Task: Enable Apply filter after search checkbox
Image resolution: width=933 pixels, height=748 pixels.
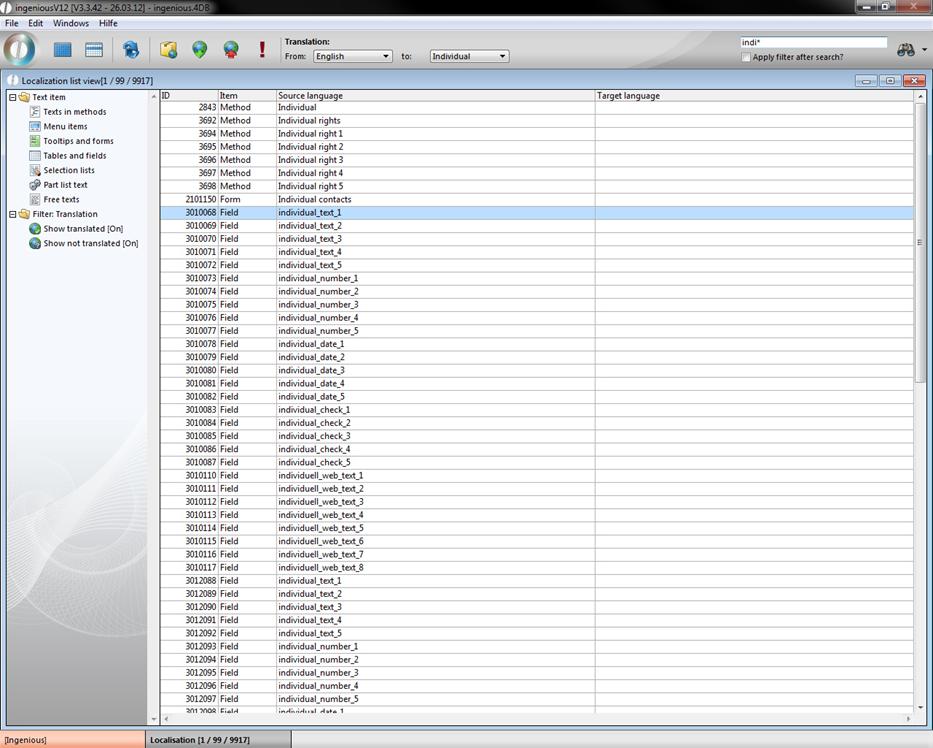Action: point(746,57)
